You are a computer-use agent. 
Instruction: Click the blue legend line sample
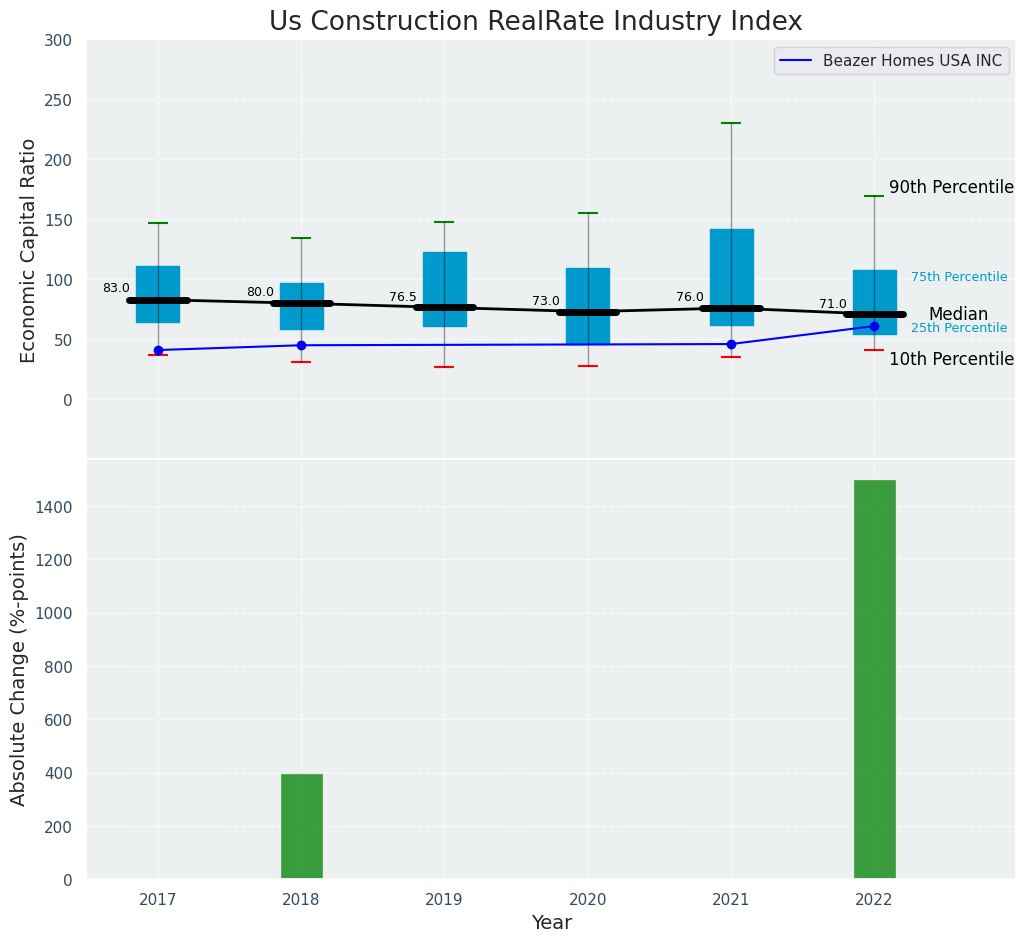click(x=798, y=61)
